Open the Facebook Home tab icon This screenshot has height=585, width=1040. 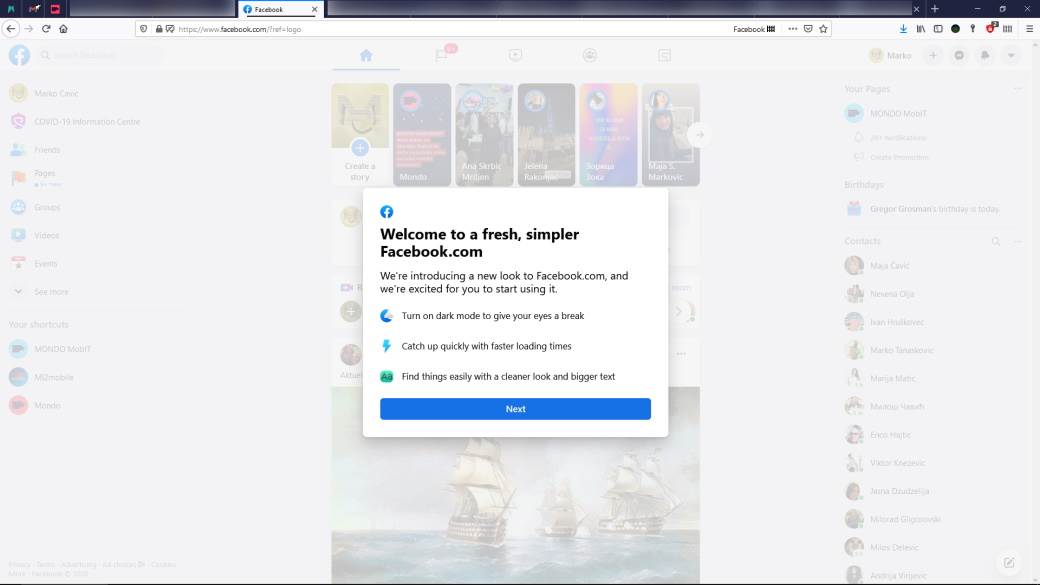click(366, 56)
